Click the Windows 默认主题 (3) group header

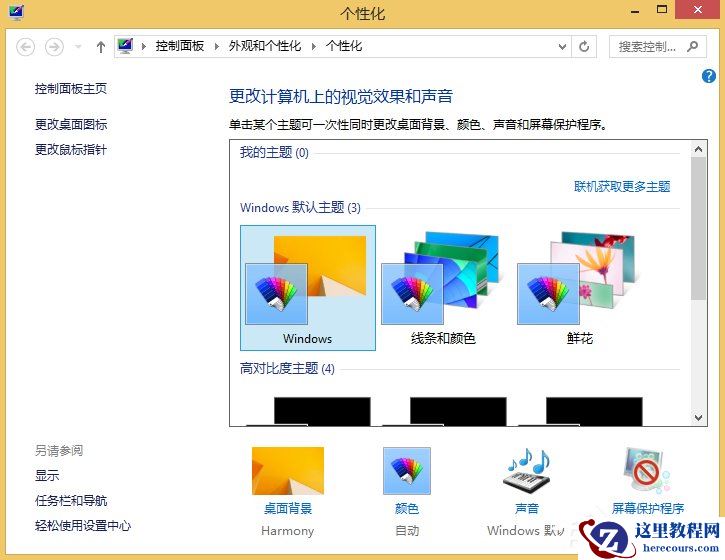point(300,207)
